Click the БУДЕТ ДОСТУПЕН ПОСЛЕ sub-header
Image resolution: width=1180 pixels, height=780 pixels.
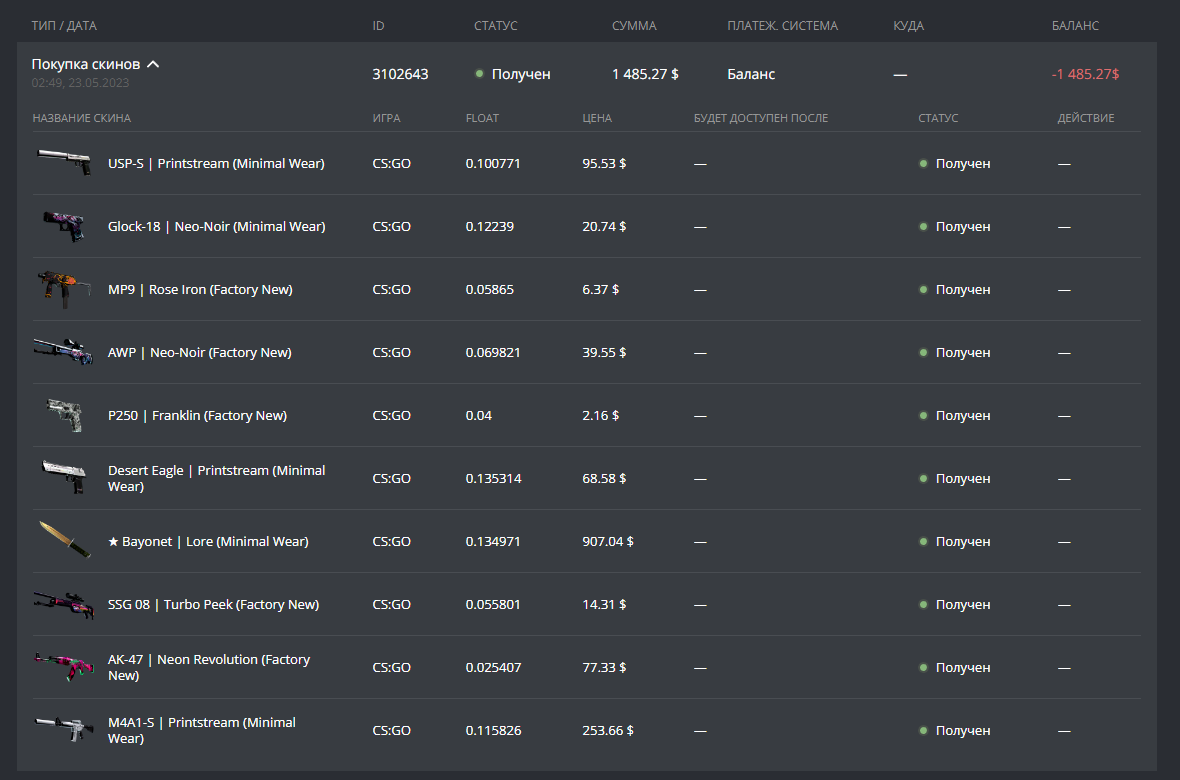(761, 118)
